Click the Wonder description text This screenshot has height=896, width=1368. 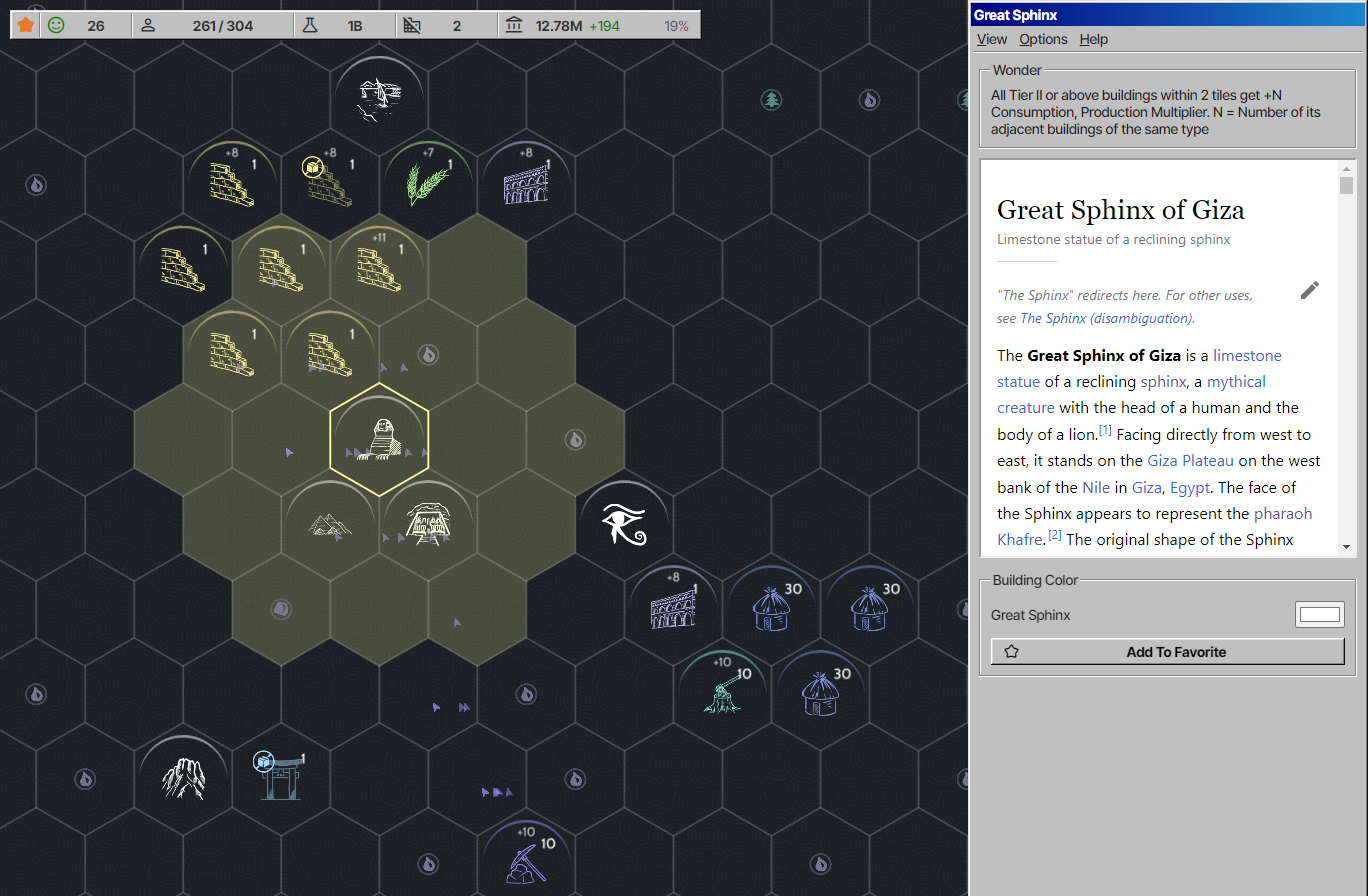[x=1156, y=112]
